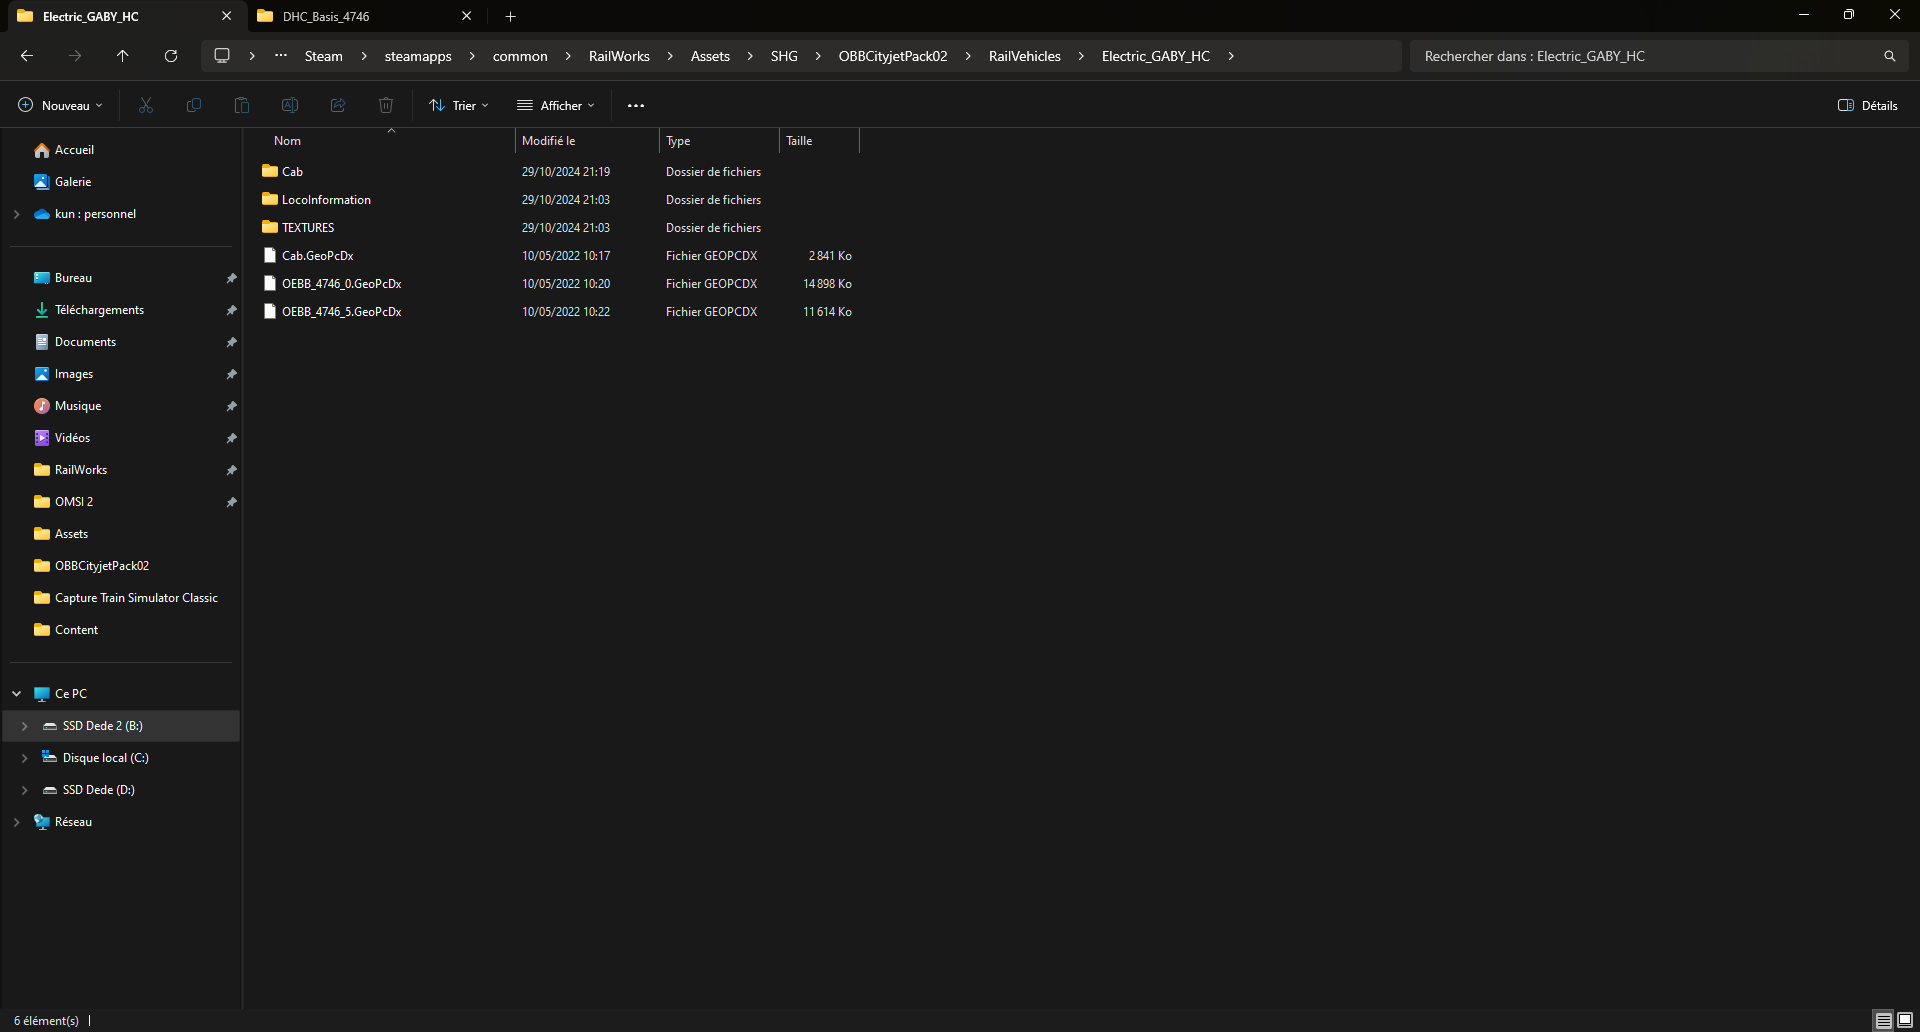The width and height of the screenshot is (1920, 1032).
Task: Select the OEBB_4746_0.GeoPcDx file
Action: pyautogui.click(x=341, y=284)
